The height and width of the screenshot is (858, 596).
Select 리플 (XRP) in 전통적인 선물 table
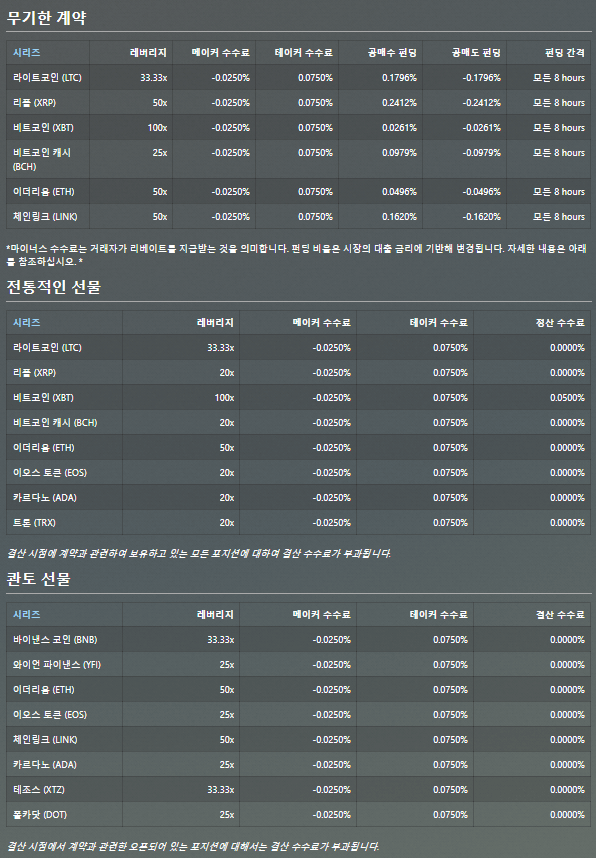coord(34,373)
